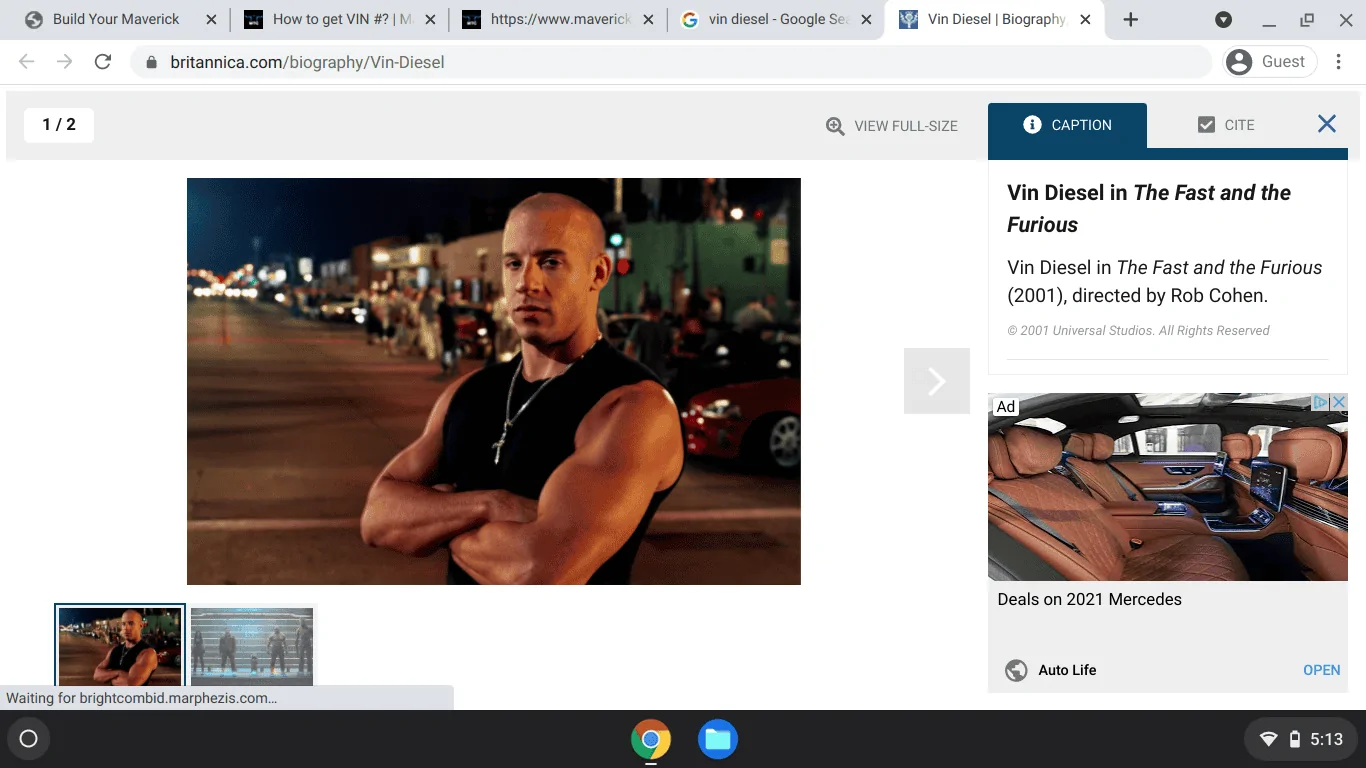The image size is (1366, 768).
Task: Click the Wi-Fi icon in system tray
Action: (x=1268, y=740)
